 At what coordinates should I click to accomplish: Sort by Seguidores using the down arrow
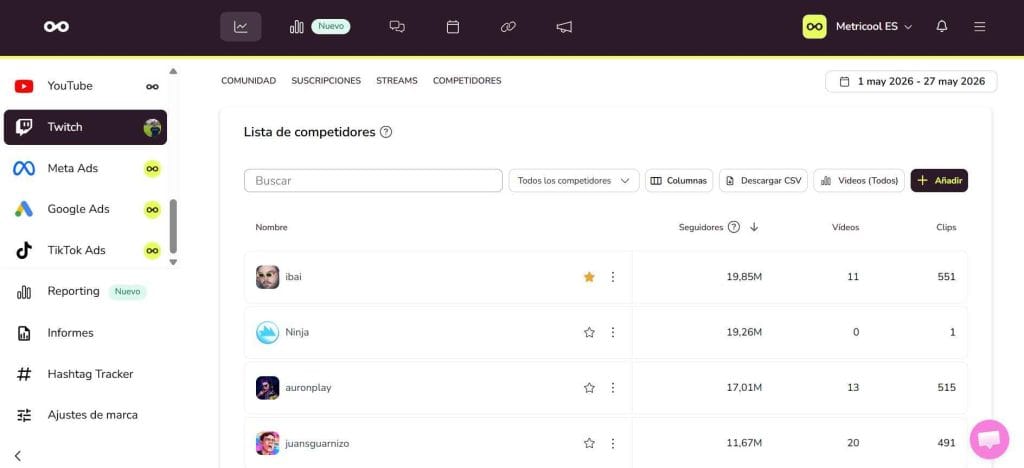pyautogui.click(x=754, y=227)
